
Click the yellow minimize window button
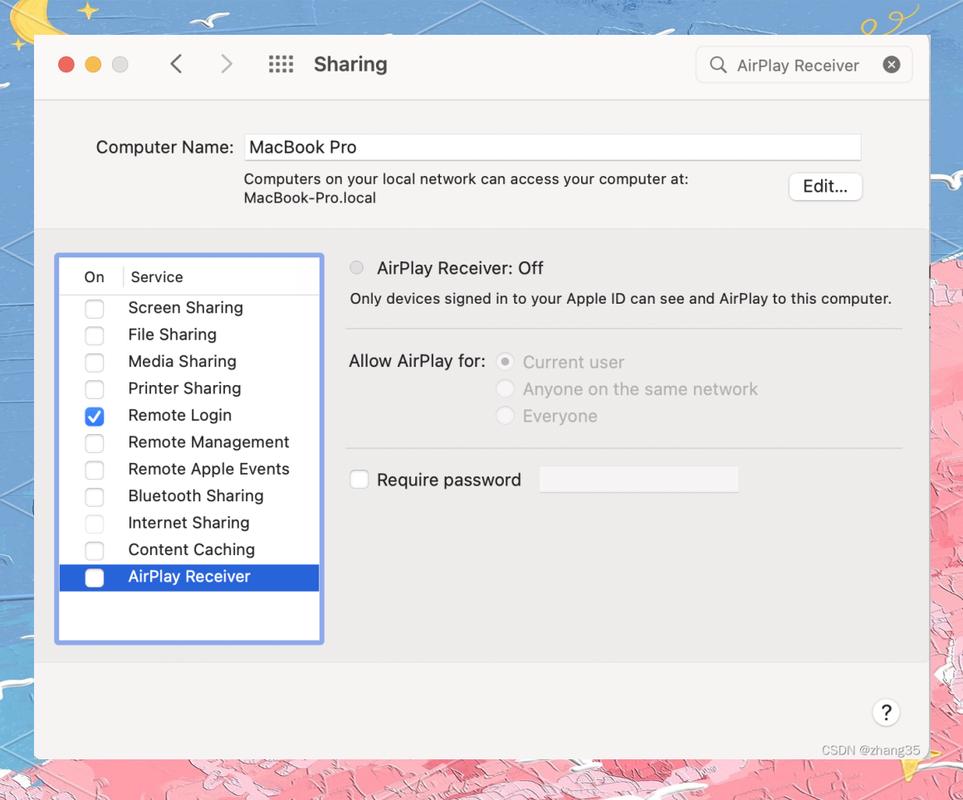click(x=93, y=64)
